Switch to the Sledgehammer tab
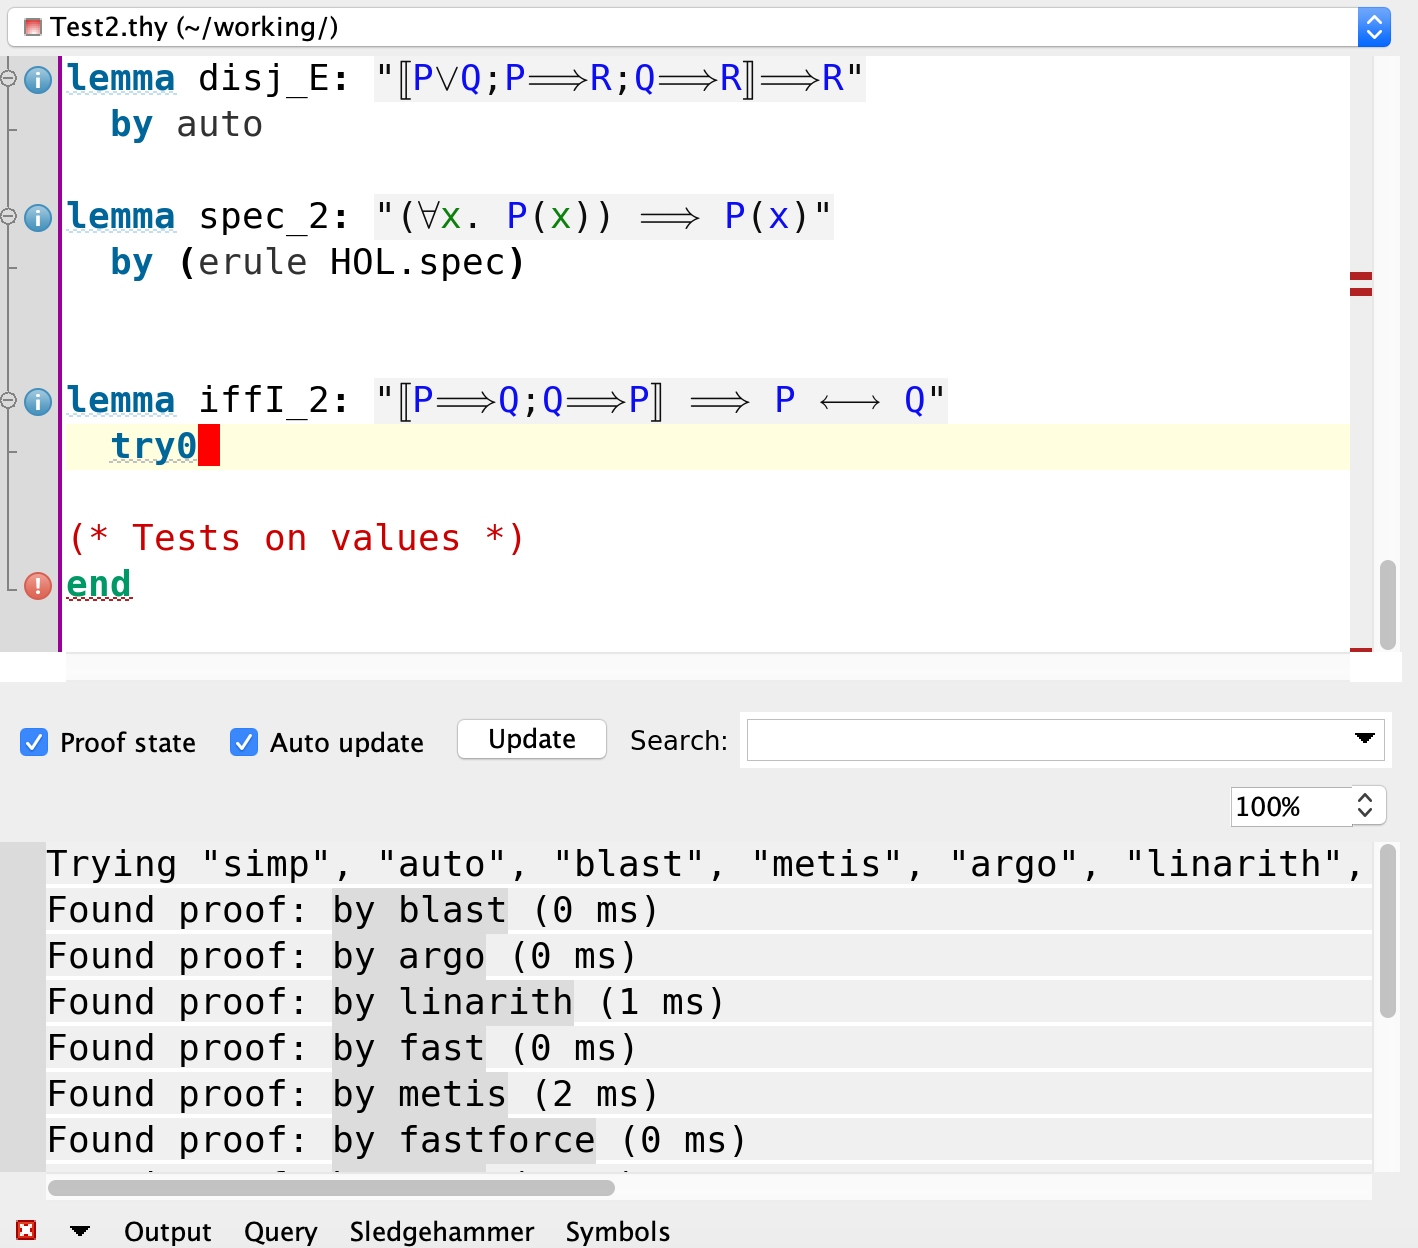1418x1248 pixels. click(x=441, y=1231)
